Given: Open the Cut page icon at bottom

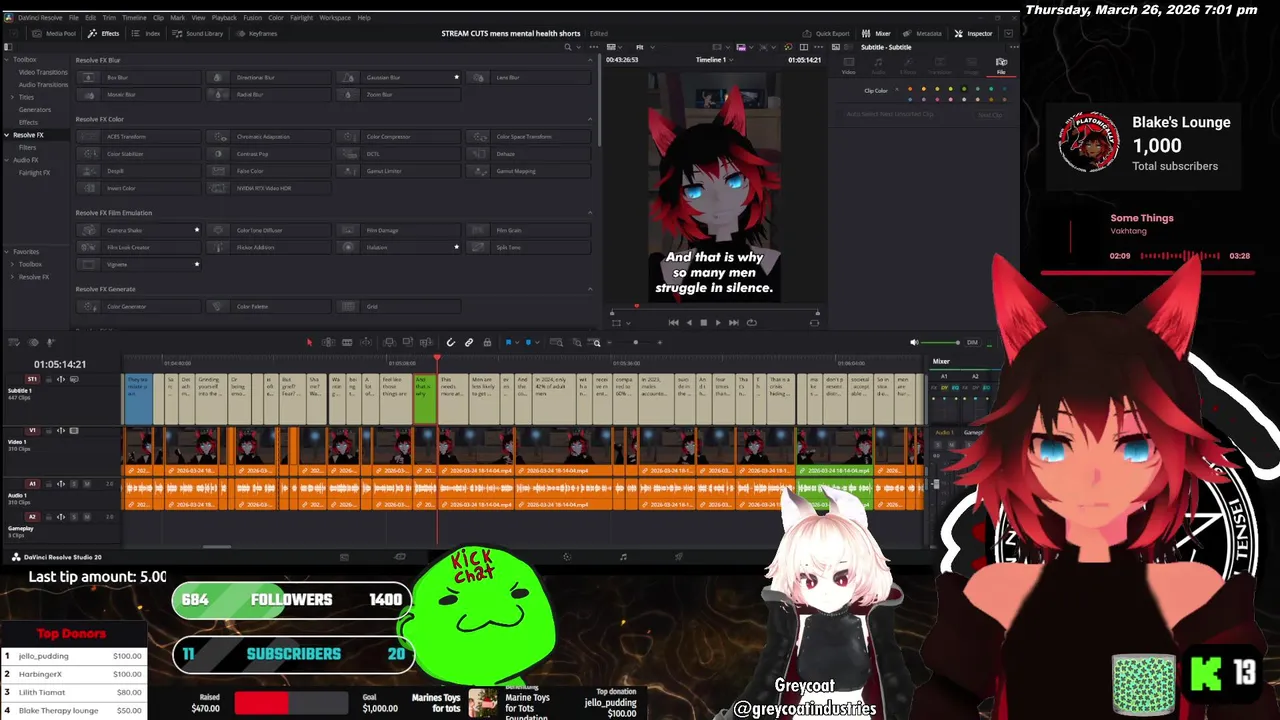Looking at the screenshot, I should click(400, 557).
